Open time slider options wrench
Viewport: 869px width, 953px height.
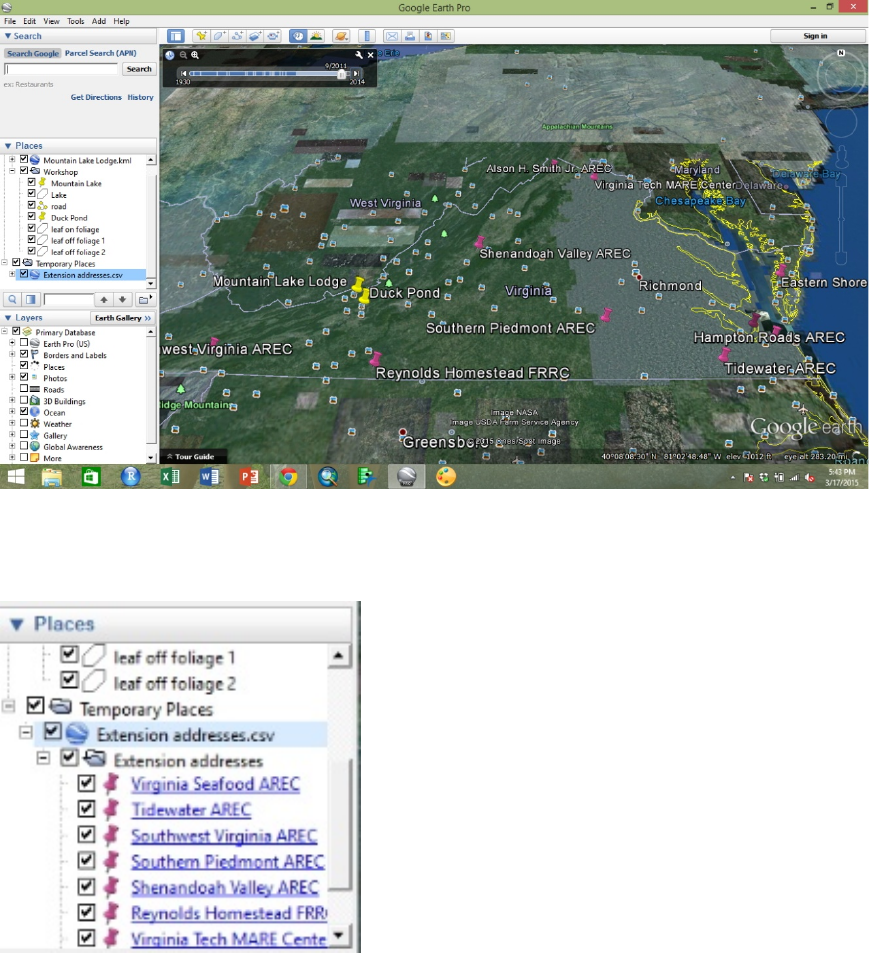pos(359,55)
